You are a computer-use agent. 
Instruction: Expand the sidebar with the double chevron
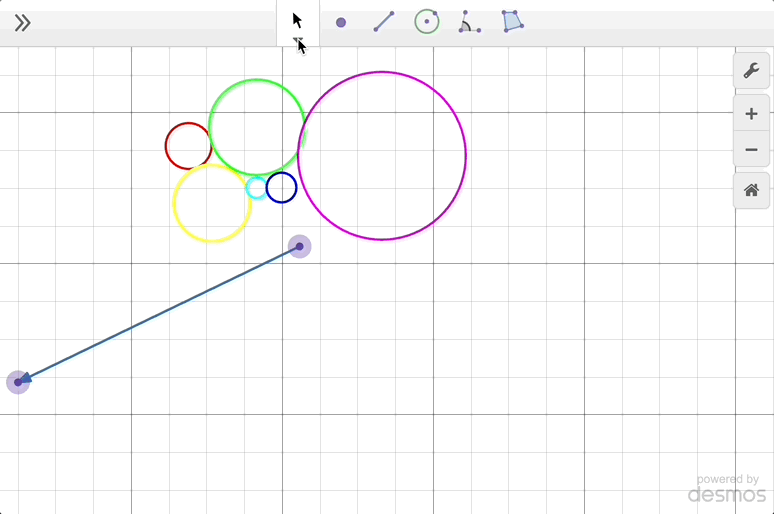[22, 23]
